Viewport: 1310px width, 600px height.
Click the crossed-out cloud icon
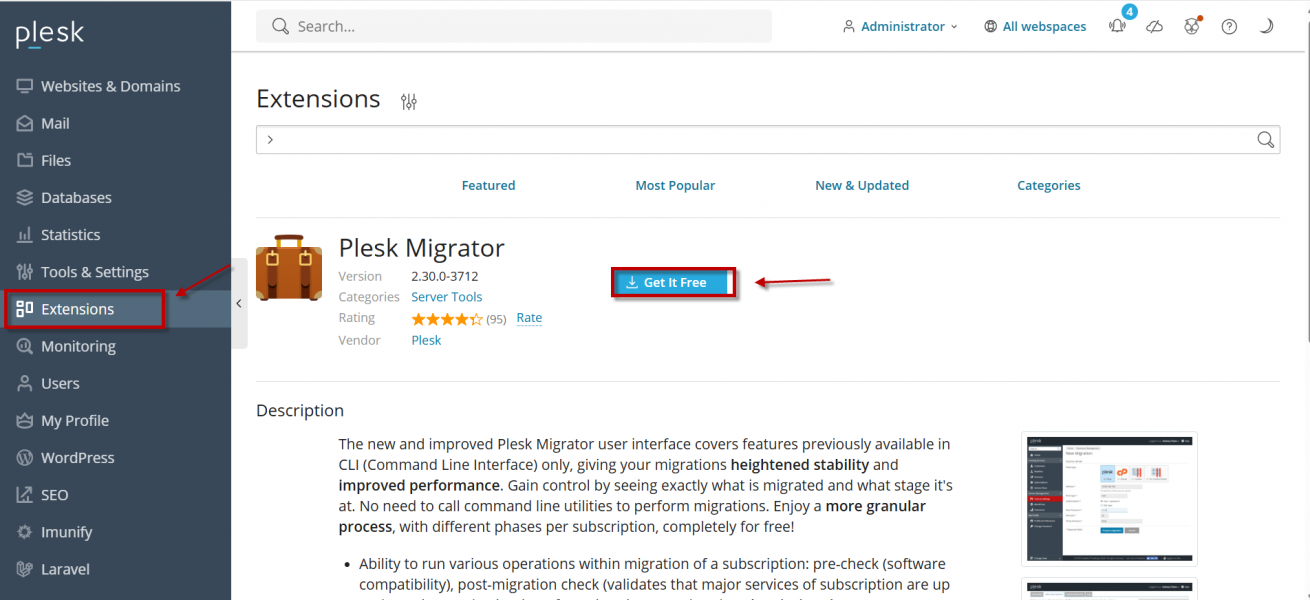click(x=1154, y=27)
